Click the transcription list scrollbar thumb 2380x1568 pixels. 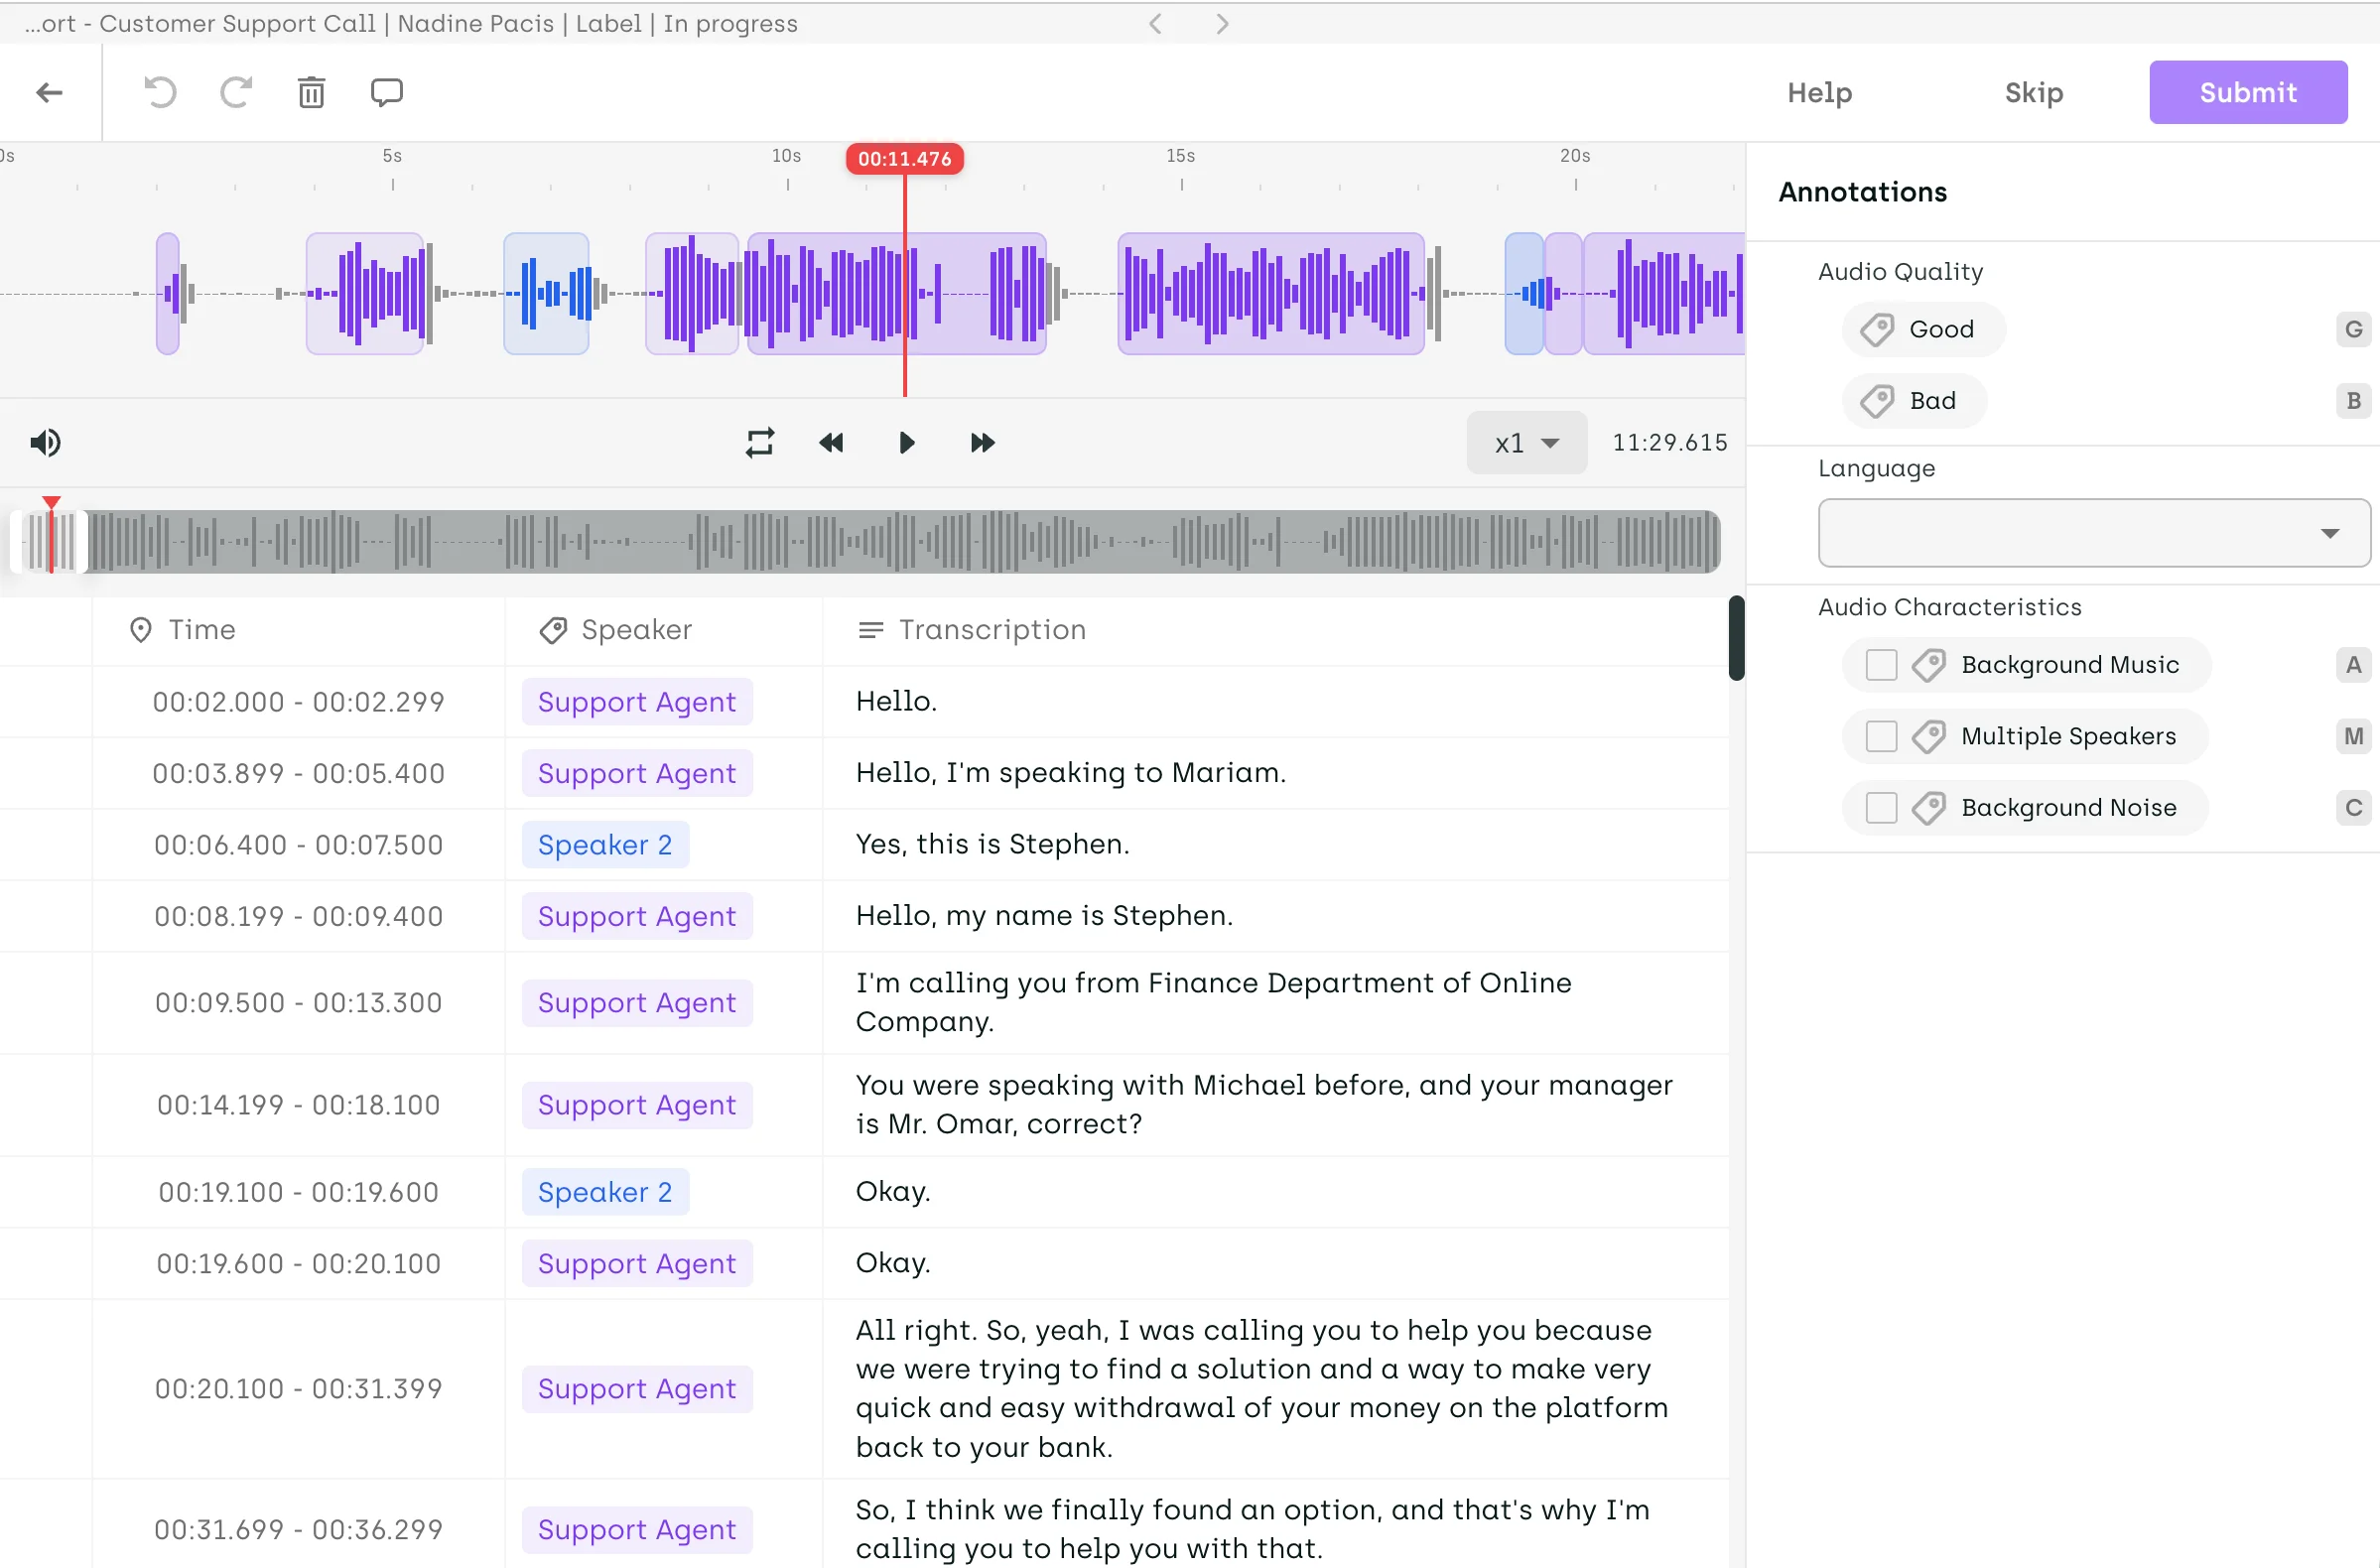(1736, 638)
